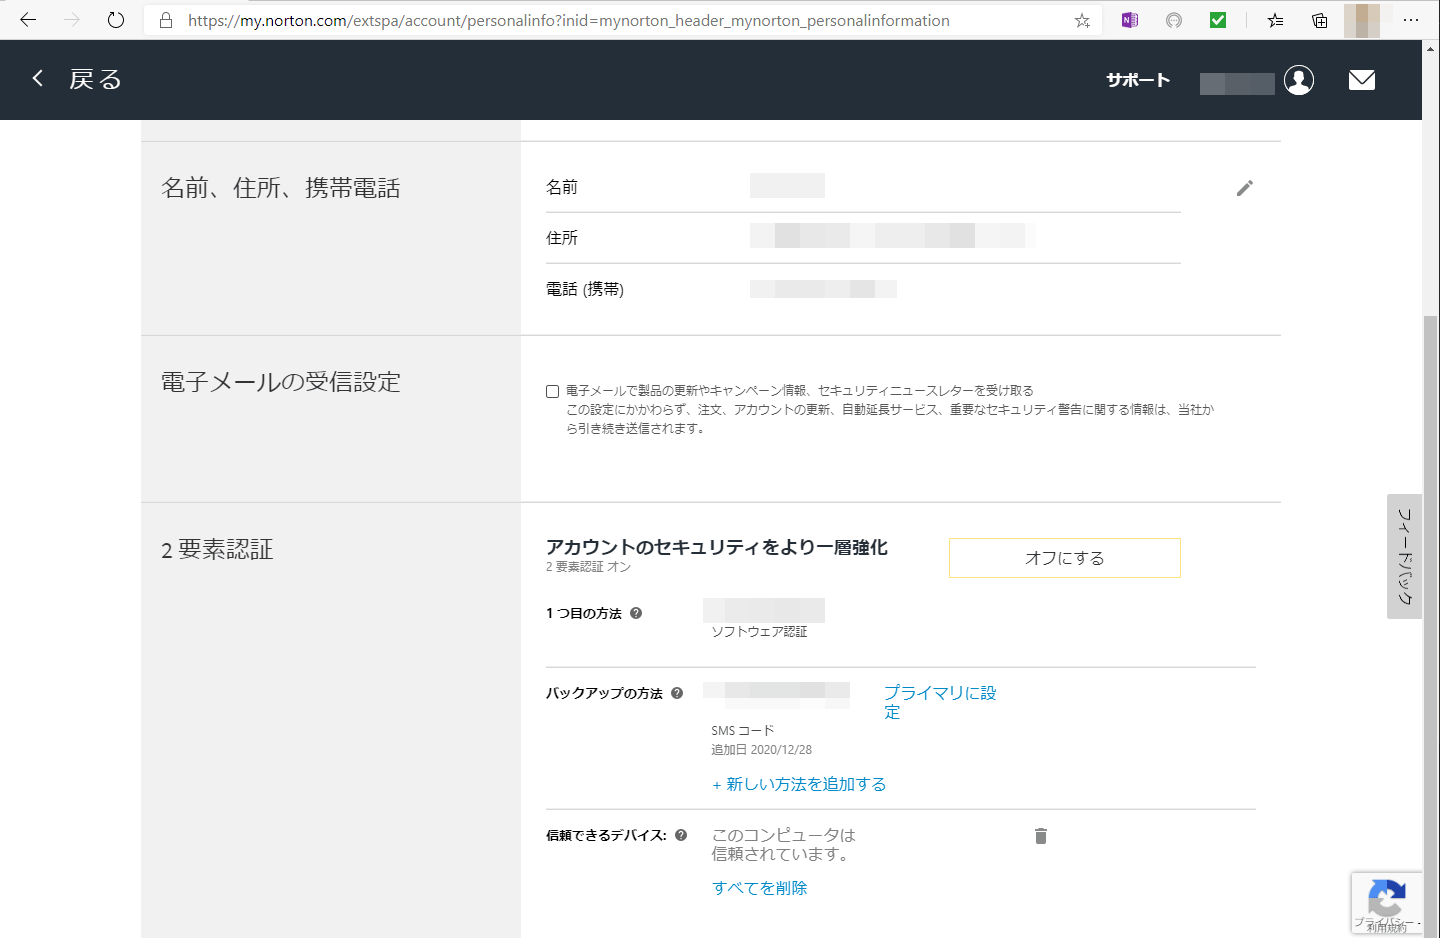Go back using the 戻る chevron

38,78
